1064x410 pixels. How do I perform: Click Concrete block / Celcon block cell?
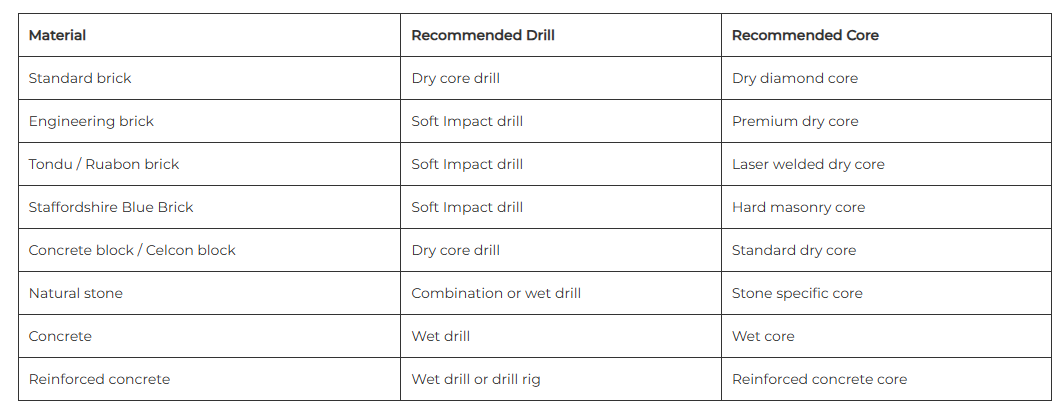(x=210, y=250)
